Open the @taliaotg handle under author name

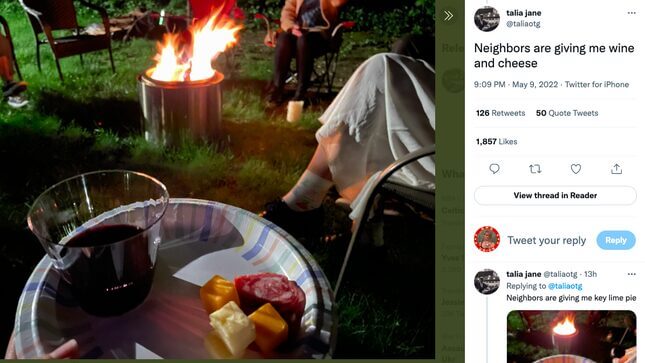click(x=523, y=24)
